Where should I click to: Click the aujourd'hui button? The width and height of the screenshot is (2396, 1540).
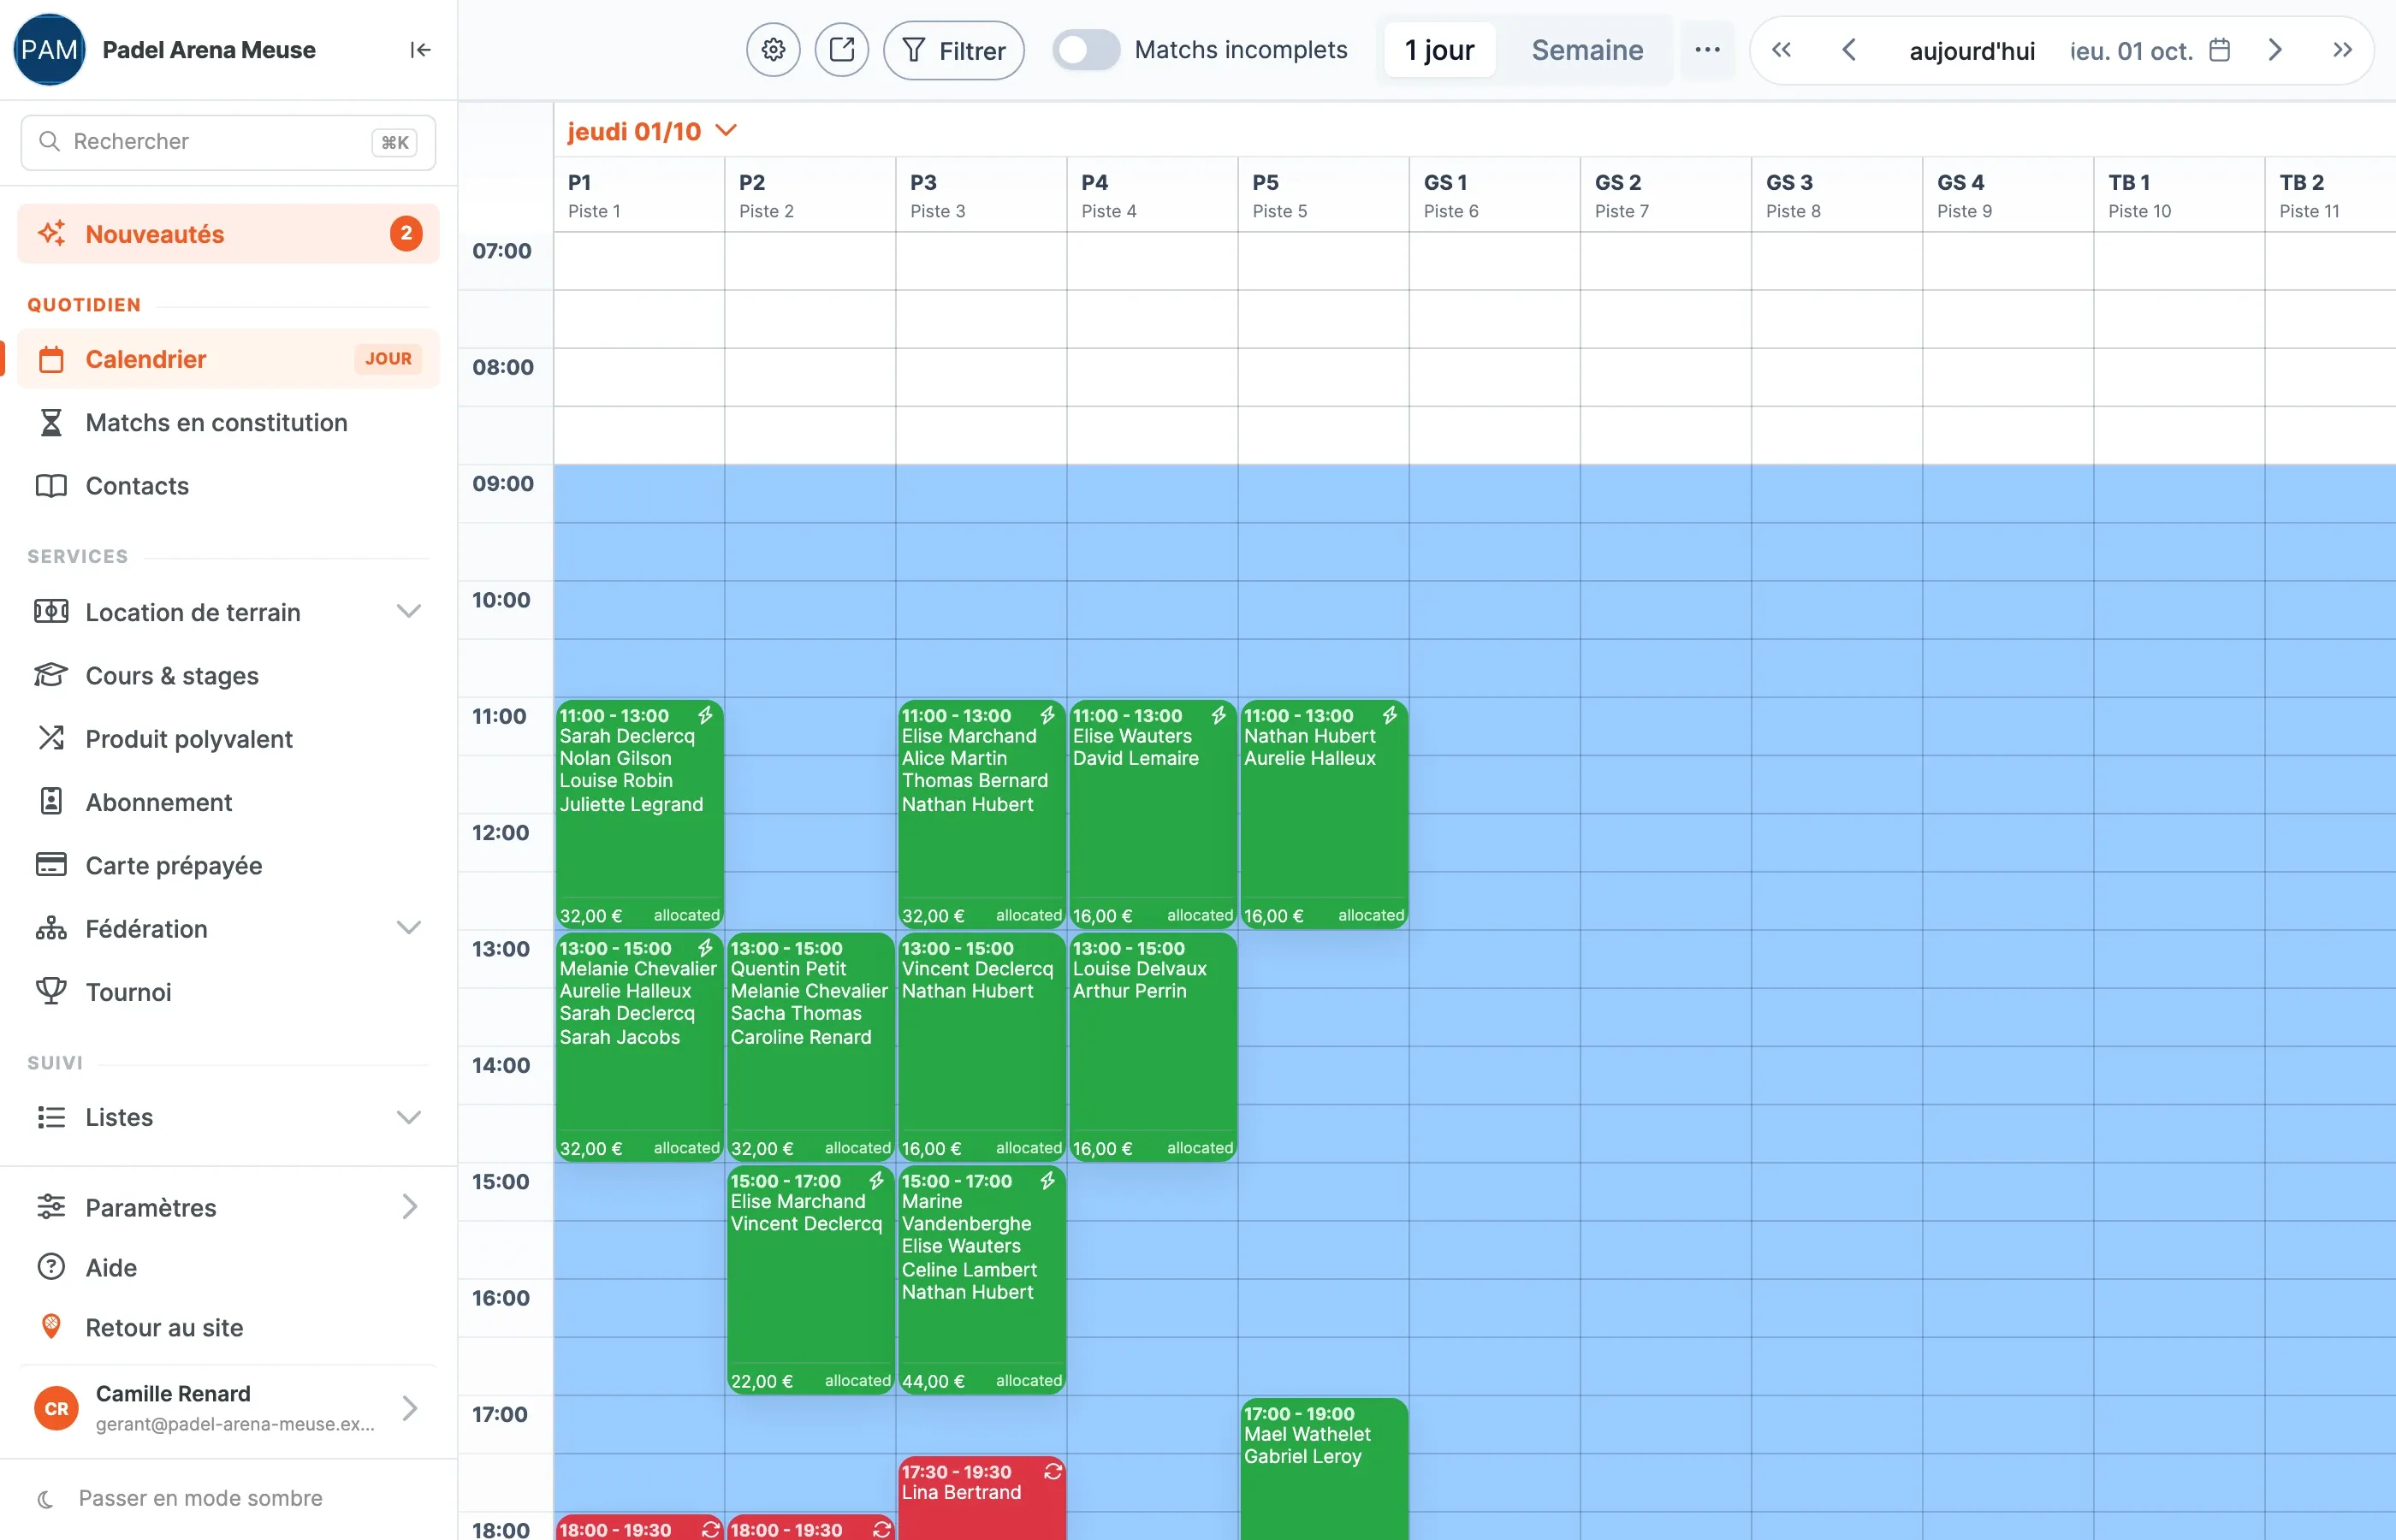click(x=1972, y=51)
